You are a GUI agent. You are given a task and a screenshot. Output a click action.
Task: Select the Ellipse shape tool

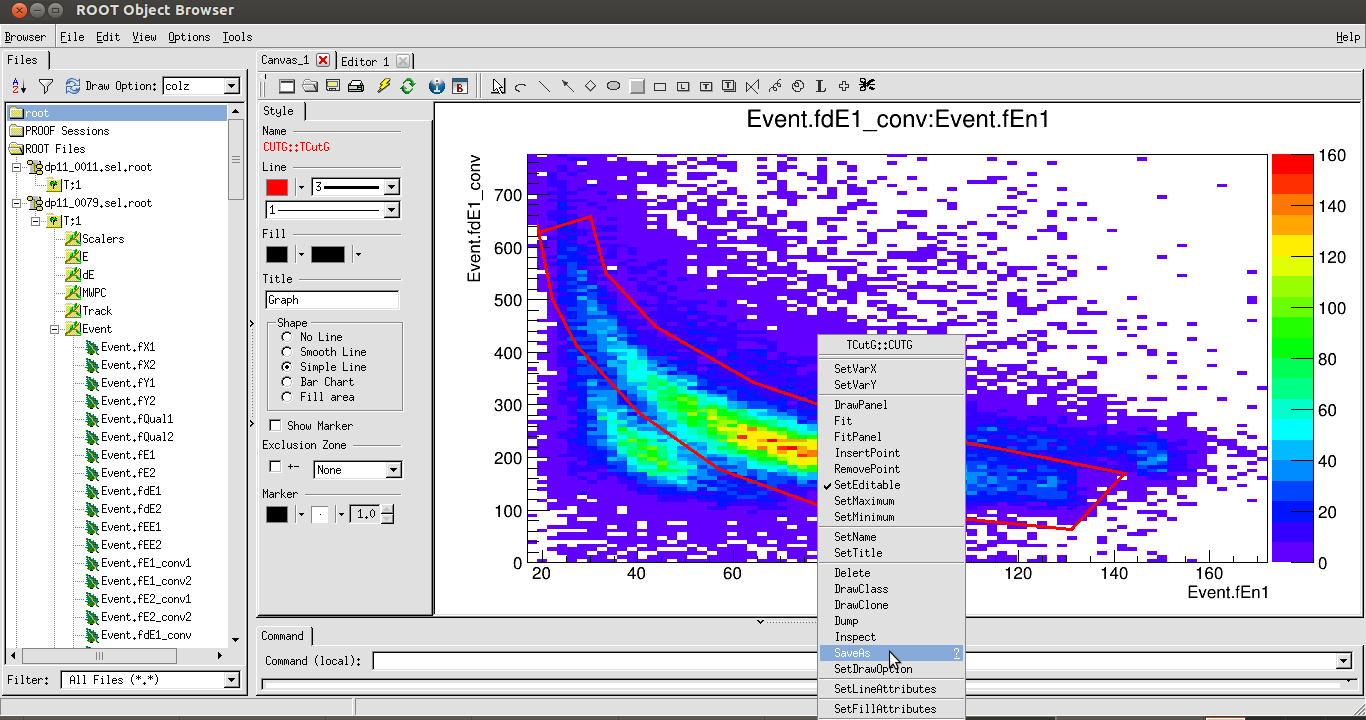pos(613,86)
